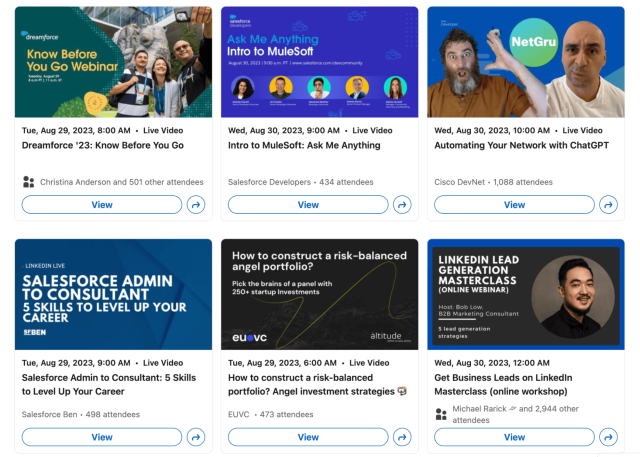View the Intro to MuleSoft event
This screenshot has height=457, width=640.
click(308, 205)
